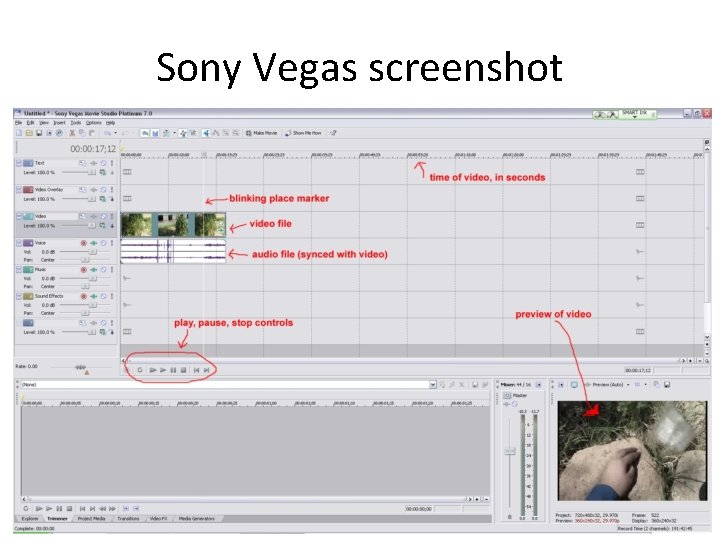Click the Open folder toolbar icon

[x=29, y=133]
